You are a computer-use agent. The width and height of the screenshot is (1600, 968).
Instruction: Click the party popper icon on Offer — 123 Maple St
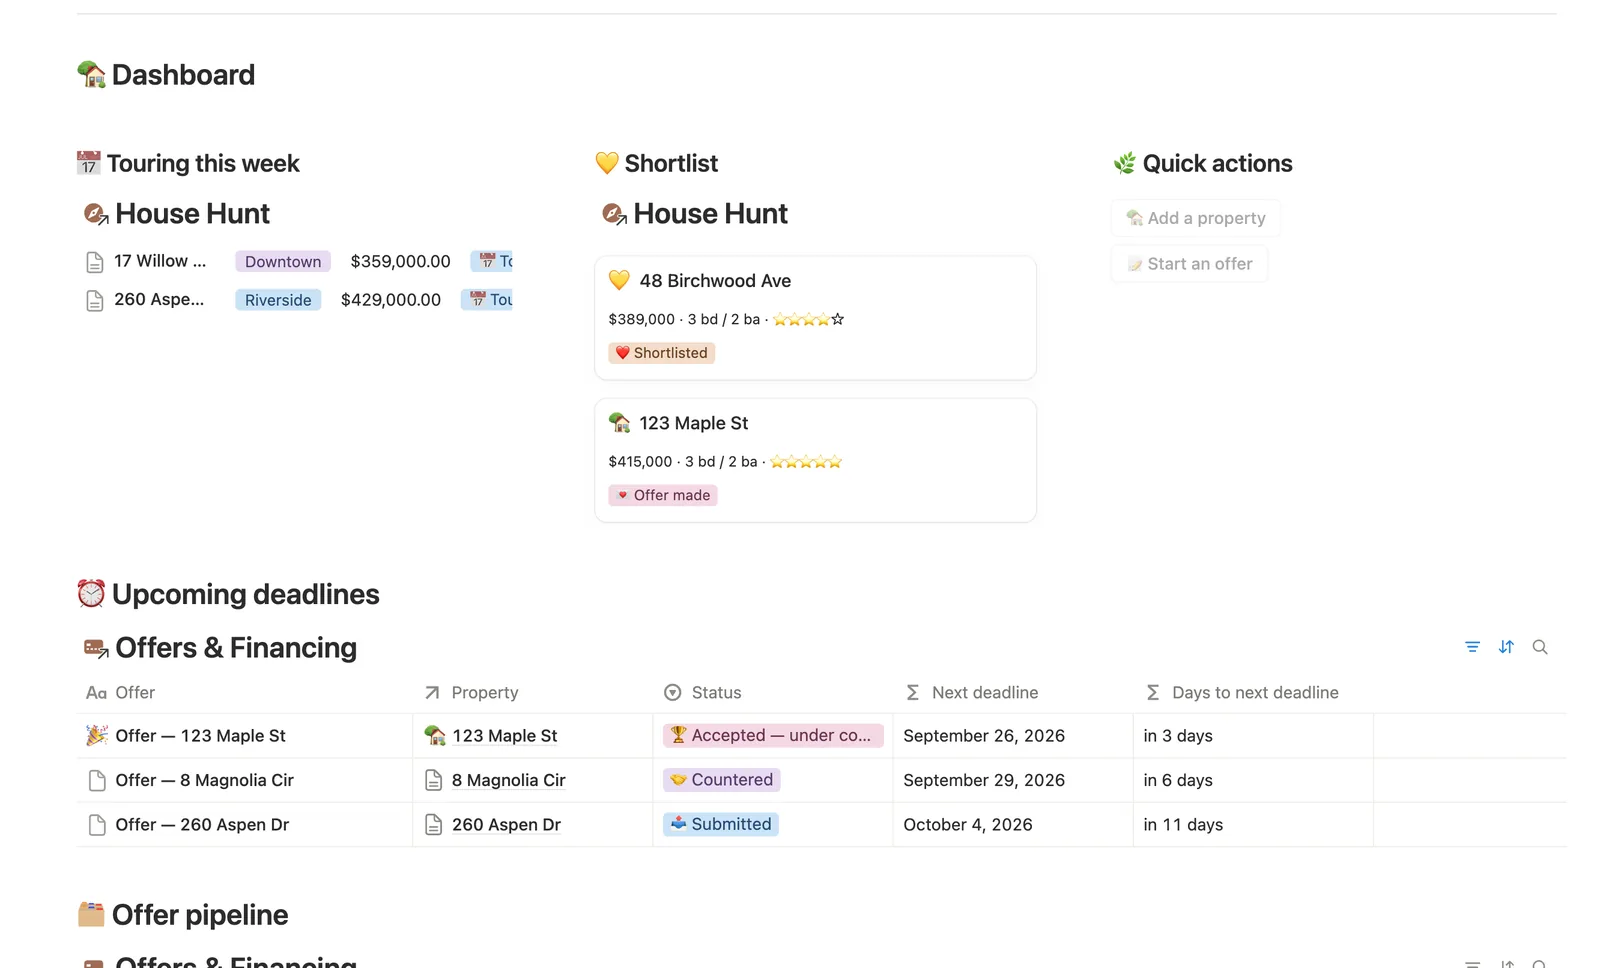pyautogui.click(x=97, y=736)
